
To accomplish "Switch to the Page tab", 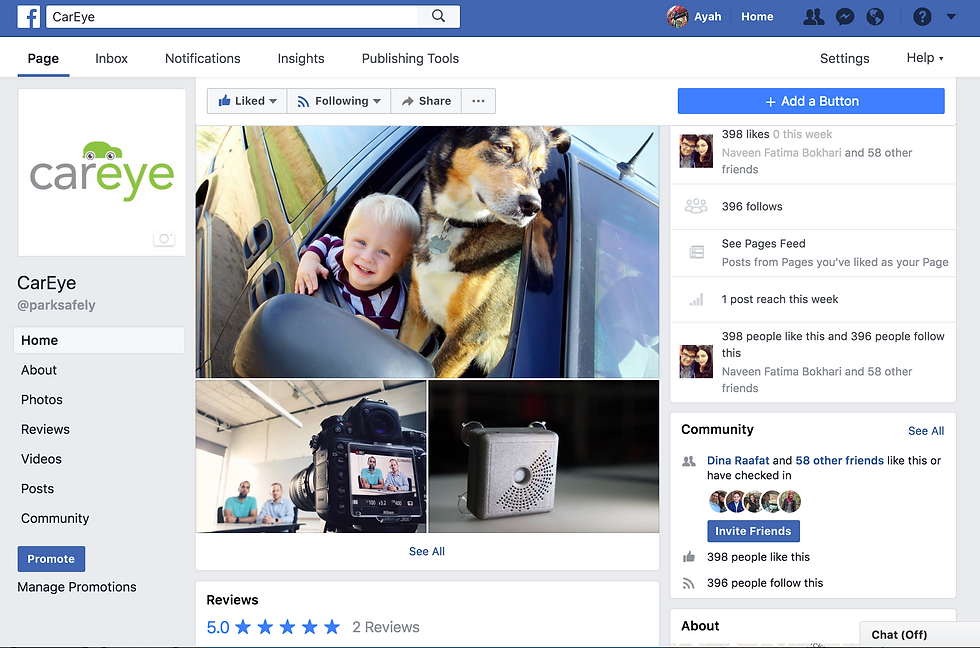I will click(x=43, y=59).
